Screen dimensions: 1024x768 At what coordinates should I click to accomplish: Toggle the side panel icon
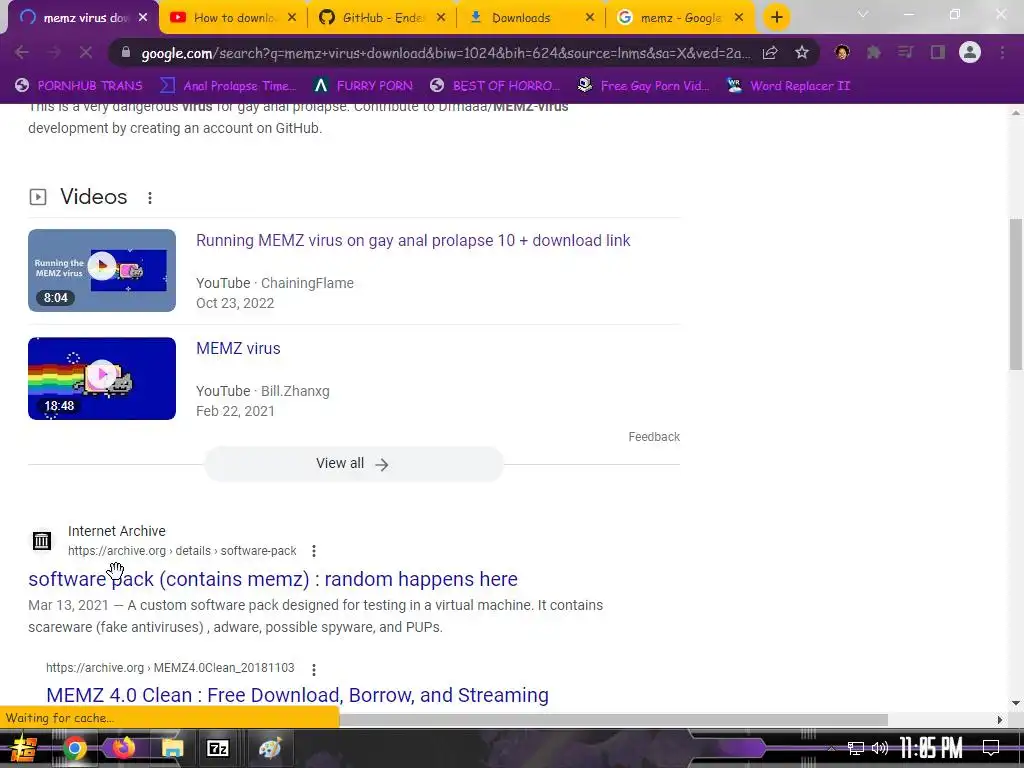pyautogui.click(x=938, y=52)
